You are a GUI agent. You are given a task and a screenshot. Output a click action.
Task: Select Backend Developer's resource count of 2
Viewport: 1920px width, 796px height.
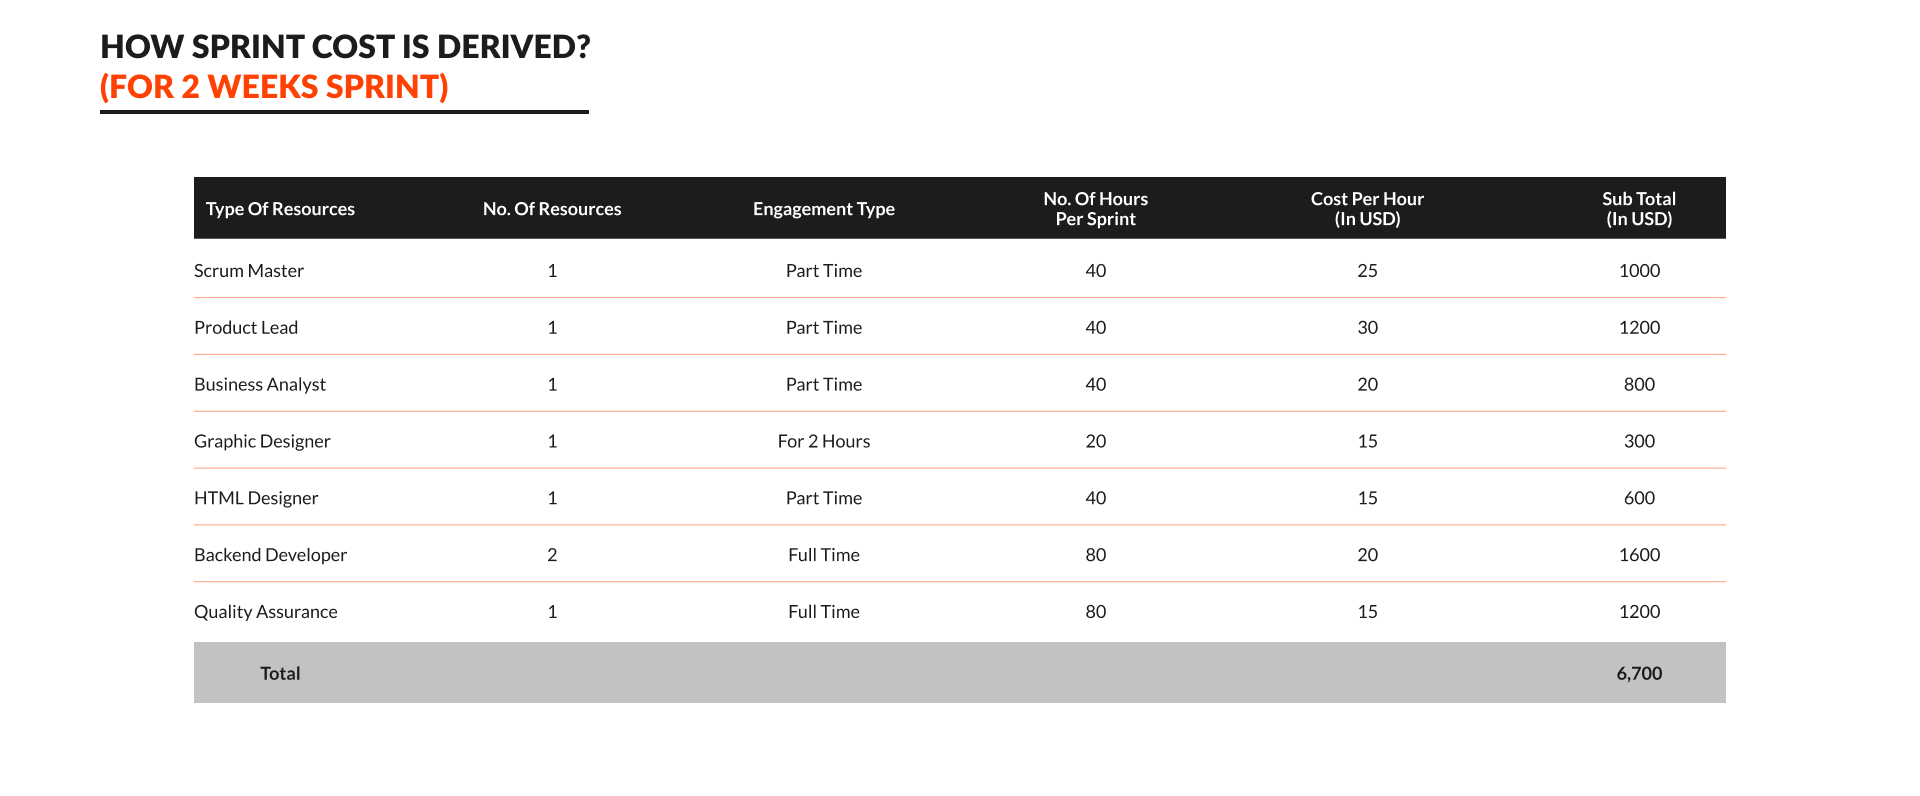pyautogui.click(x=552, y=555)
